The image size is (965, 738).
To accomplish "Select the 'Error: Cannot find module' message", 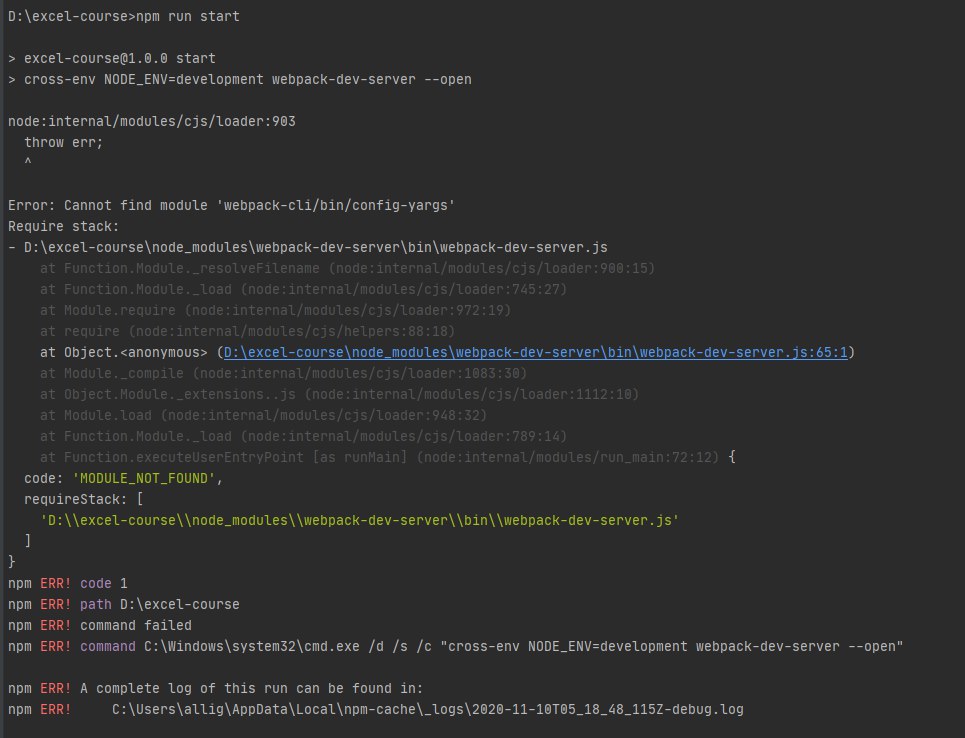I will click(231, 206).
